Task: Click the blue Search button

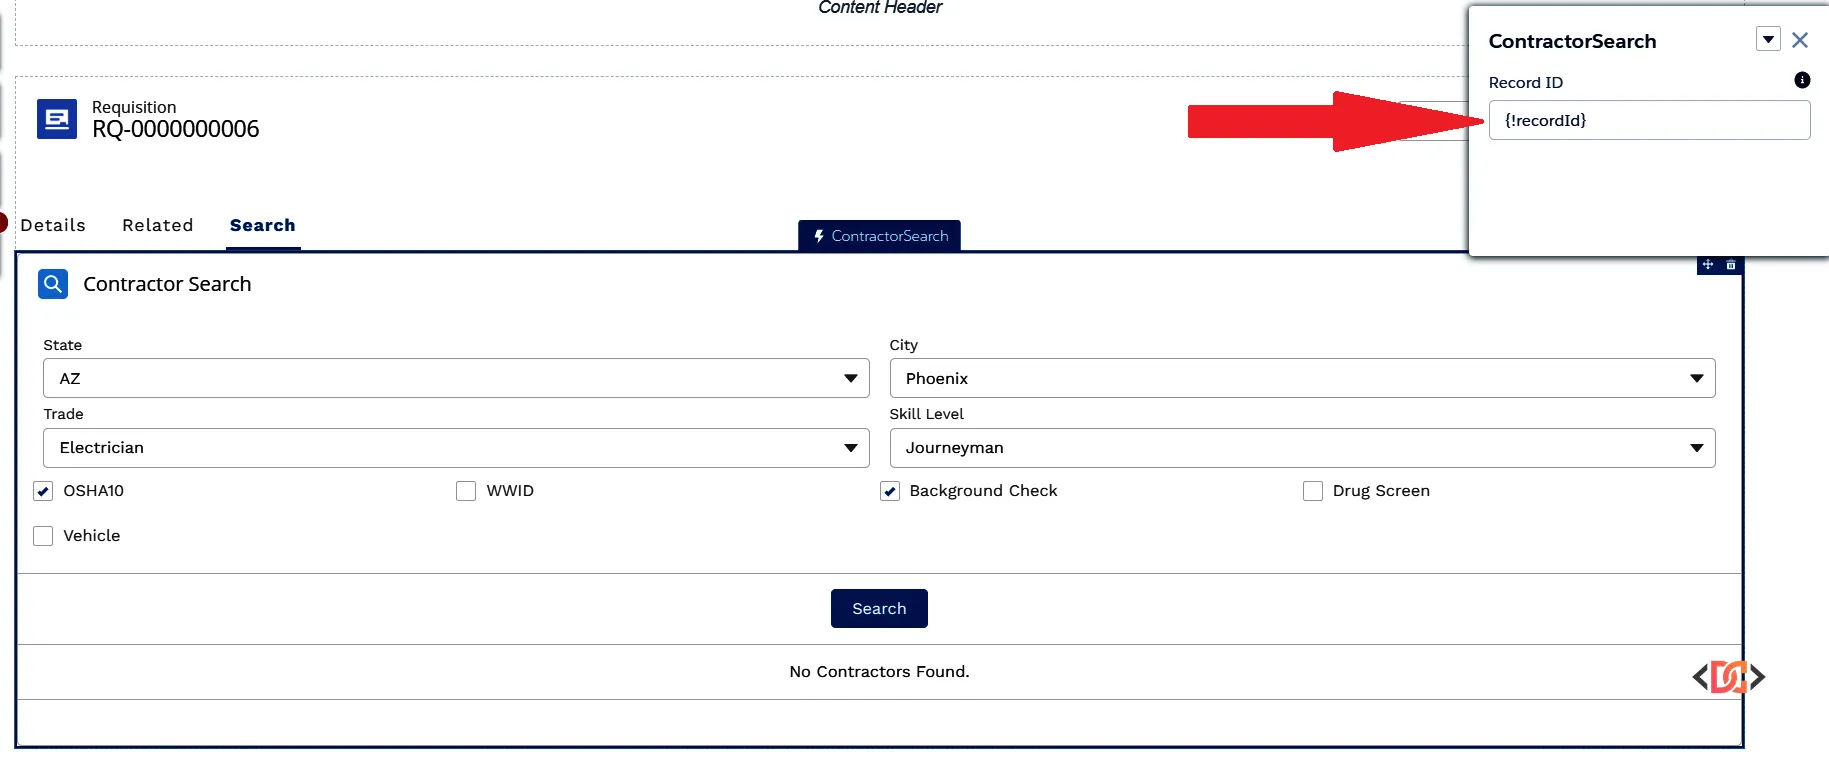Action: (x=879, y=608)
